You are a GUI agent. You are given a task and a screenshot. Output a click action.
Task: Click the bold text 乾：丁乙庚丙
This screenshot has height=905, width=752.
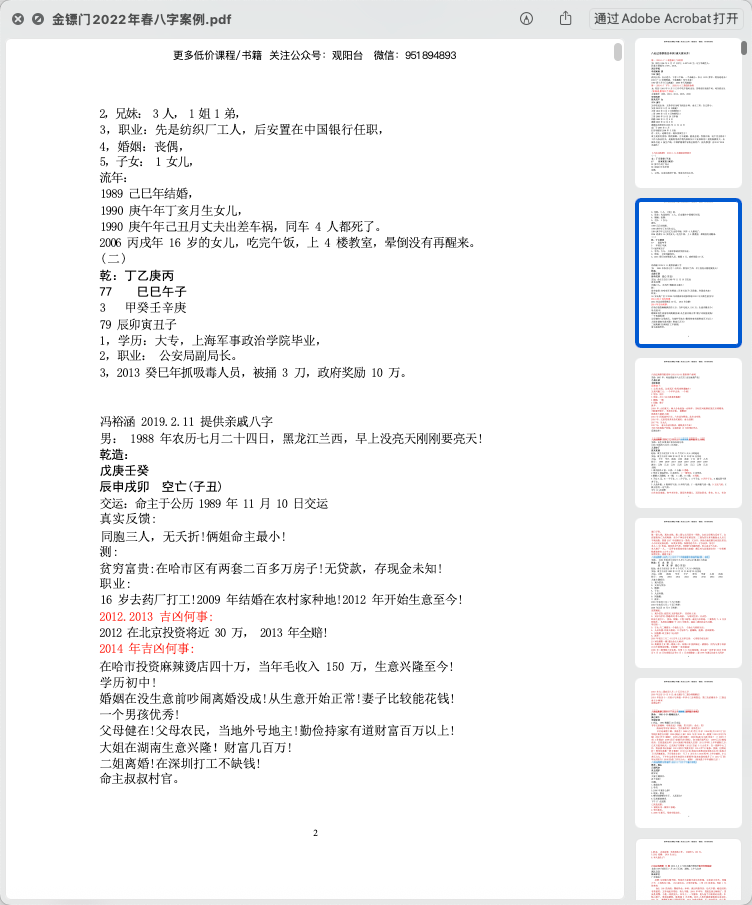point(137,275)
